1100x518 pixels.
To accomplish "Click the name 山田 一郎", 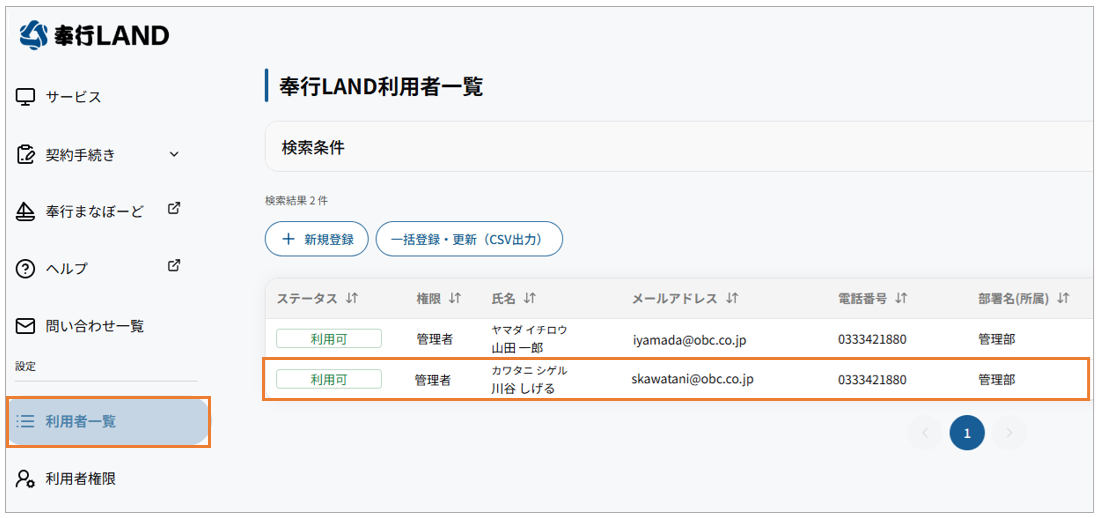I will coord(518,347).
